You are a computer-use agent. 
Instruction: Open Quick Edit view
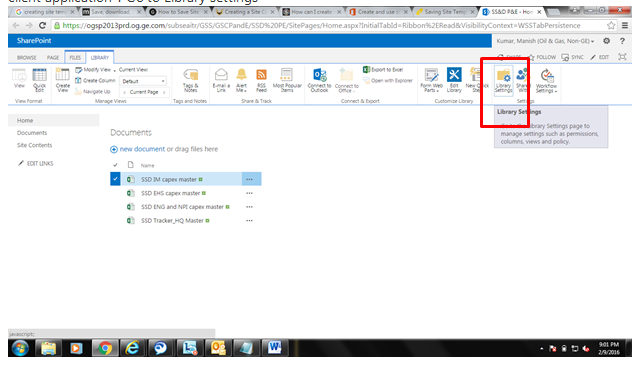[x=39, y=80]
